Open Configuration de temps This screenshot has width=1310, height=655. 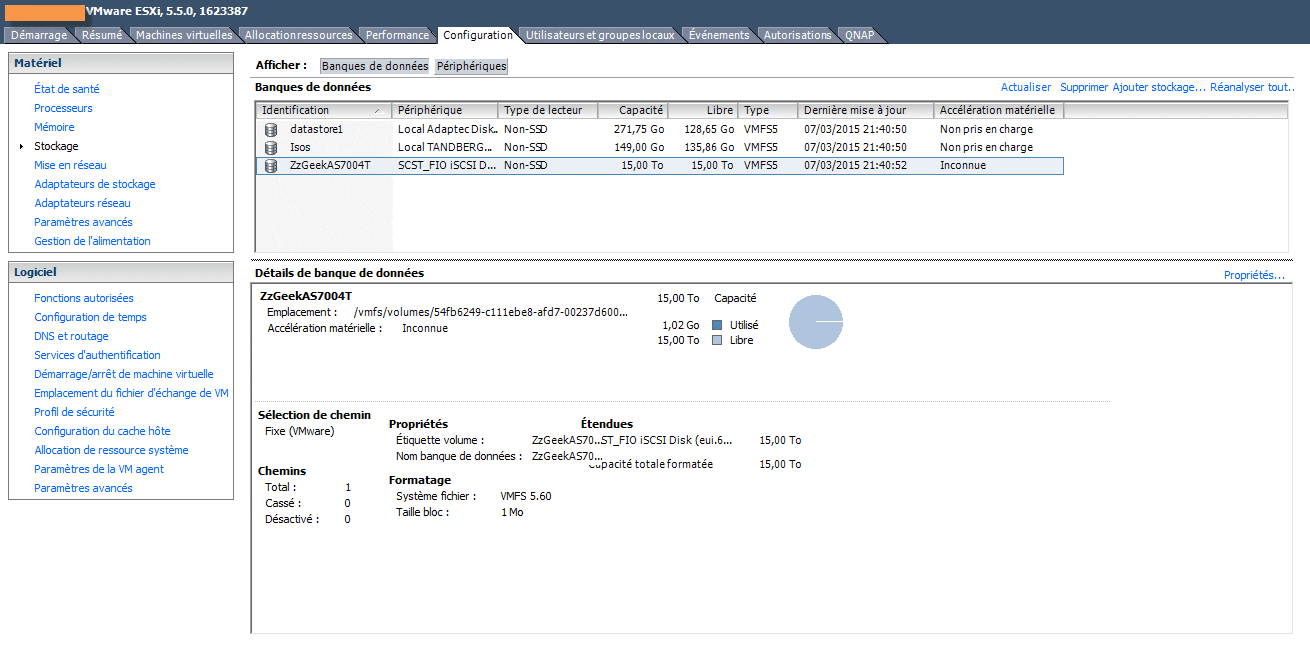[x=90, y=317]
